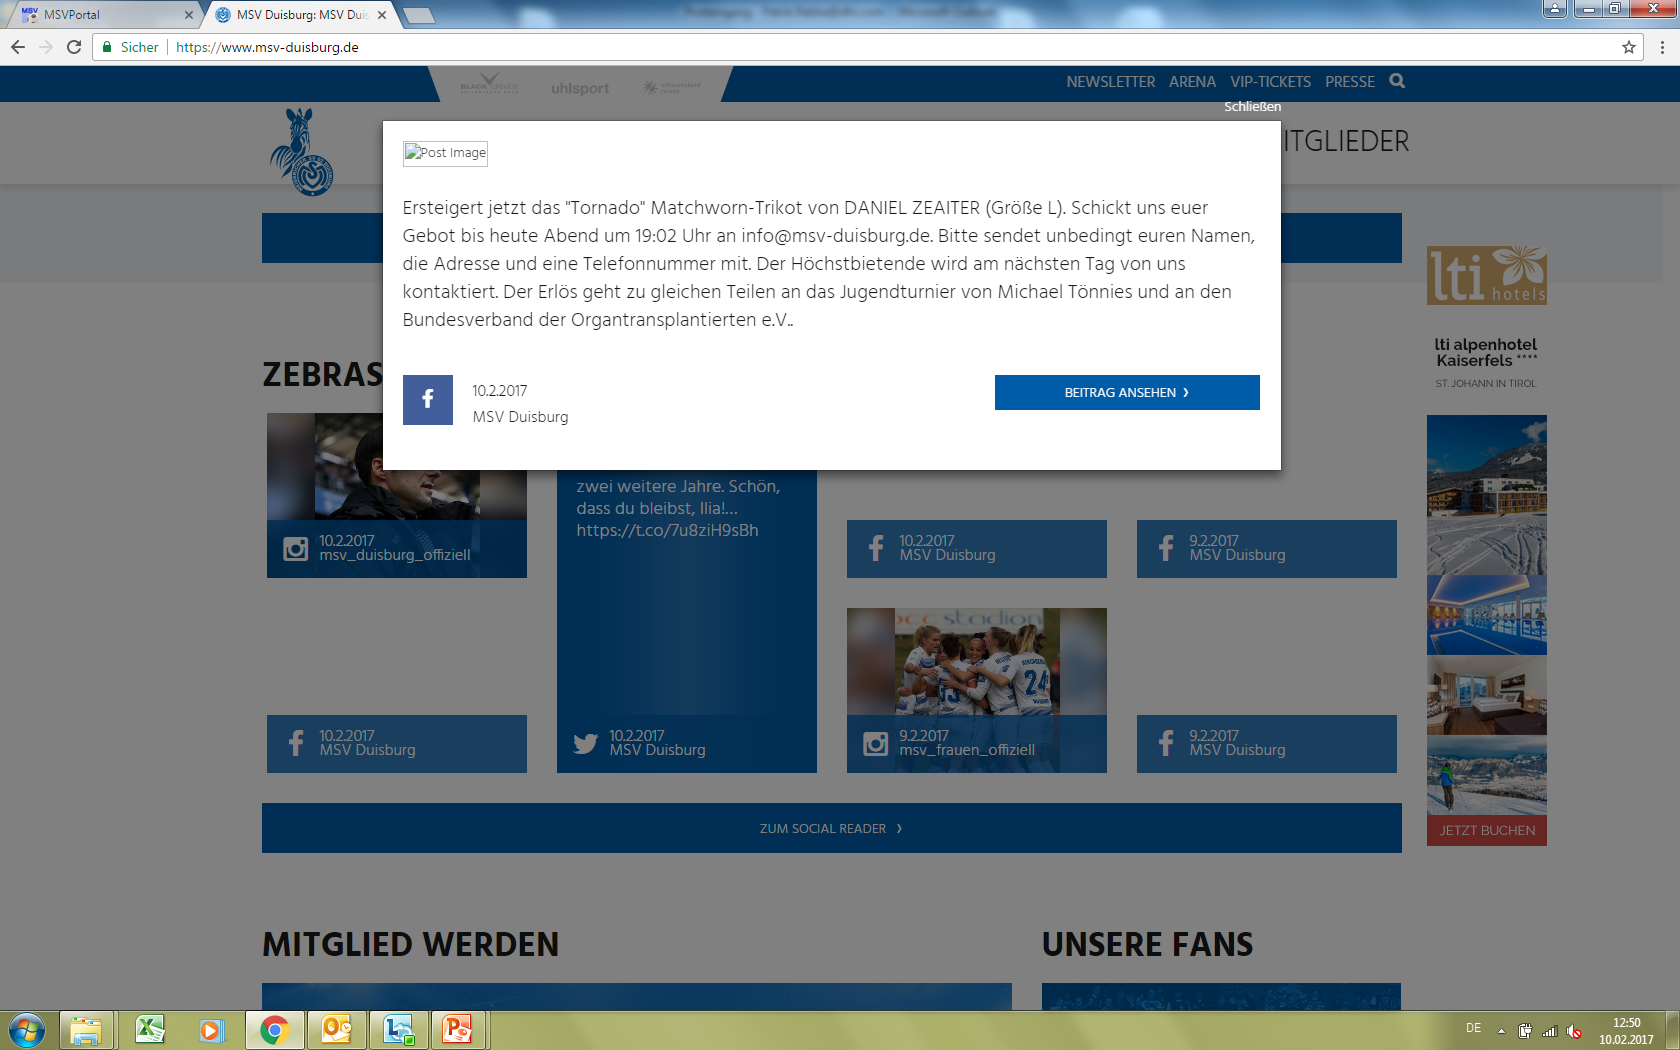Bookmark the page with the star icon
This screenshot has width=1680, height=1050.
[1629, 47]
